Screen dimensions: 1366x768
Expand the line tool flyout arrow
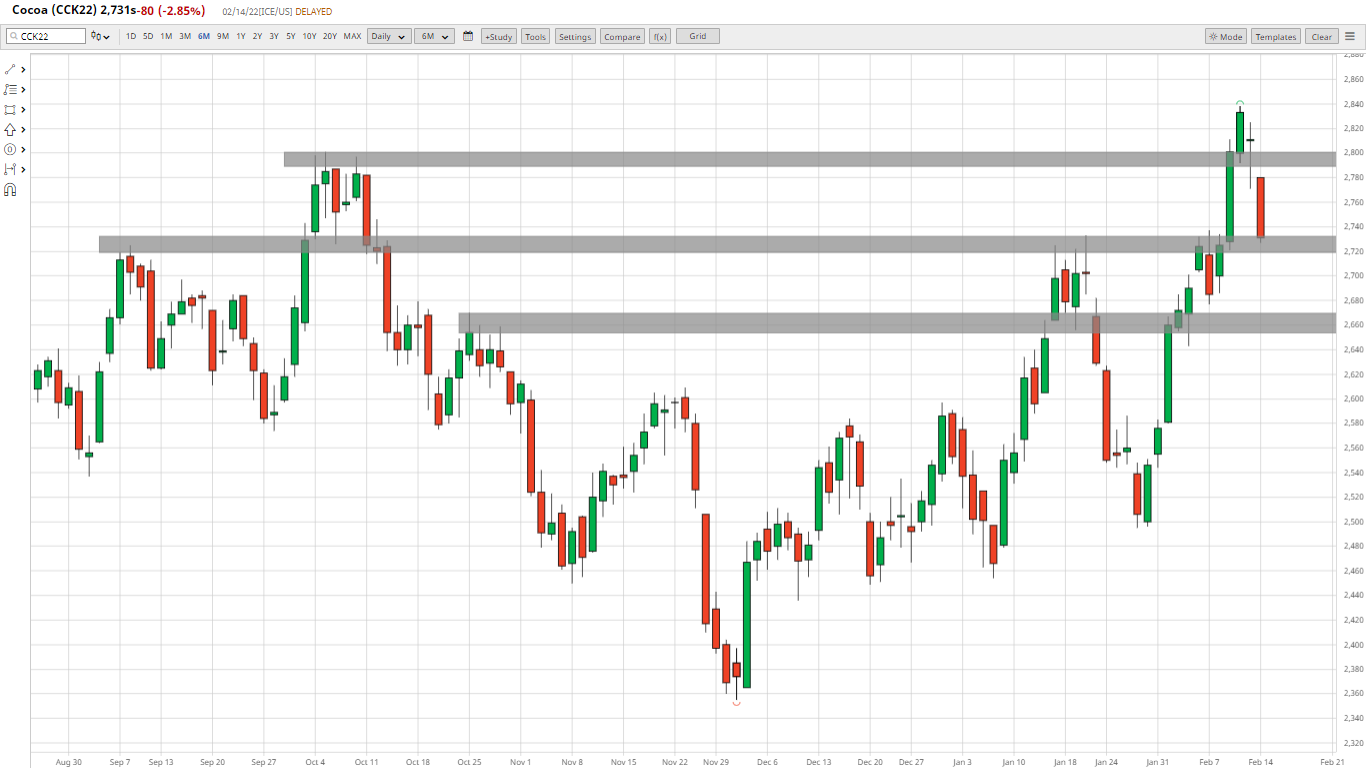23,70
